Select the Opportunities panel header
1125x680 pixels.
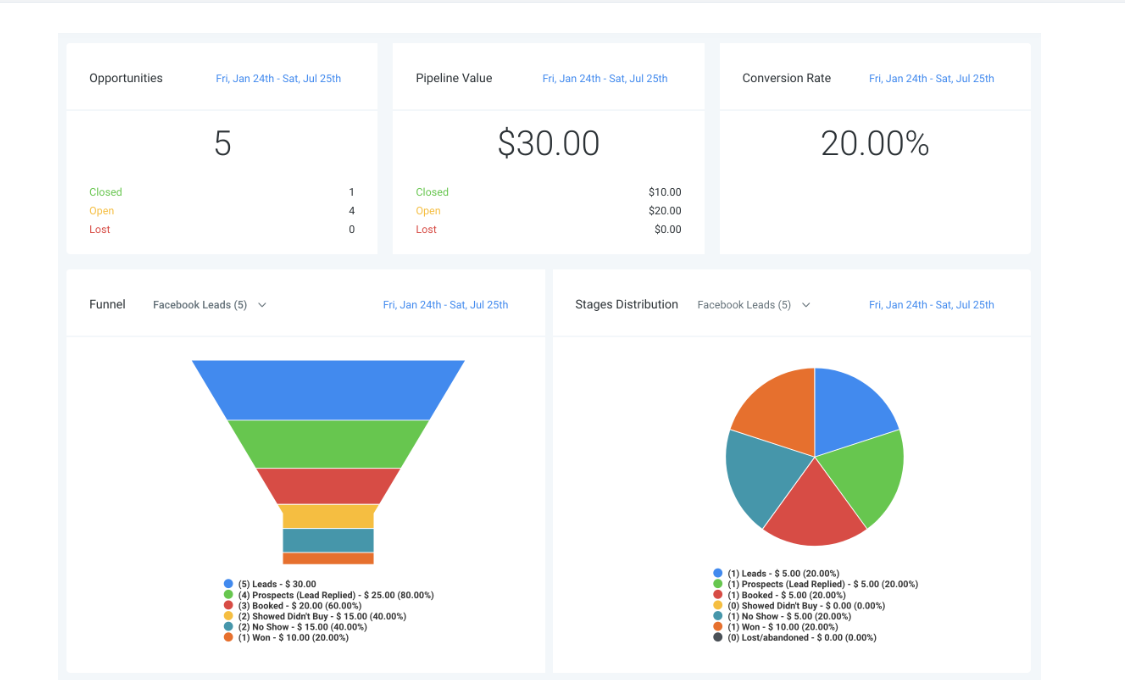pos(125,77)
